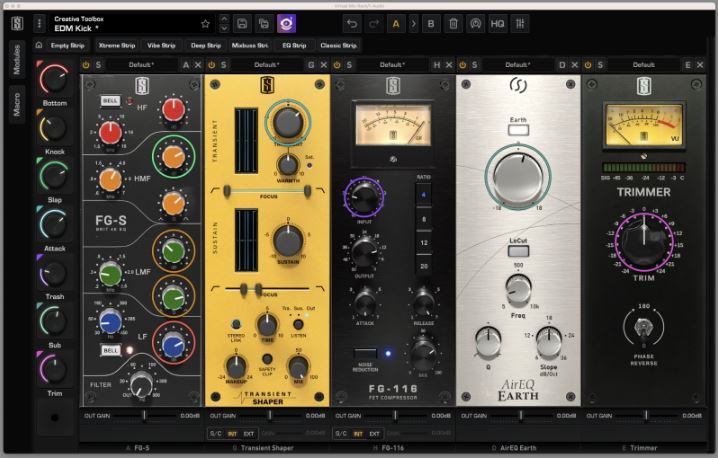Click the HF BELL button on FG-S
Image resolution: width=718 pixels, height=458 pixels.
click(110, 101)
